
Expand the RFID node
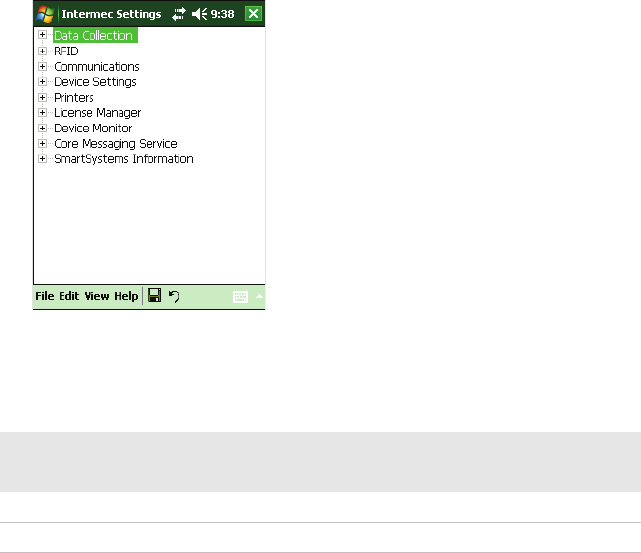pyautogui.click(x=43, y=51)
